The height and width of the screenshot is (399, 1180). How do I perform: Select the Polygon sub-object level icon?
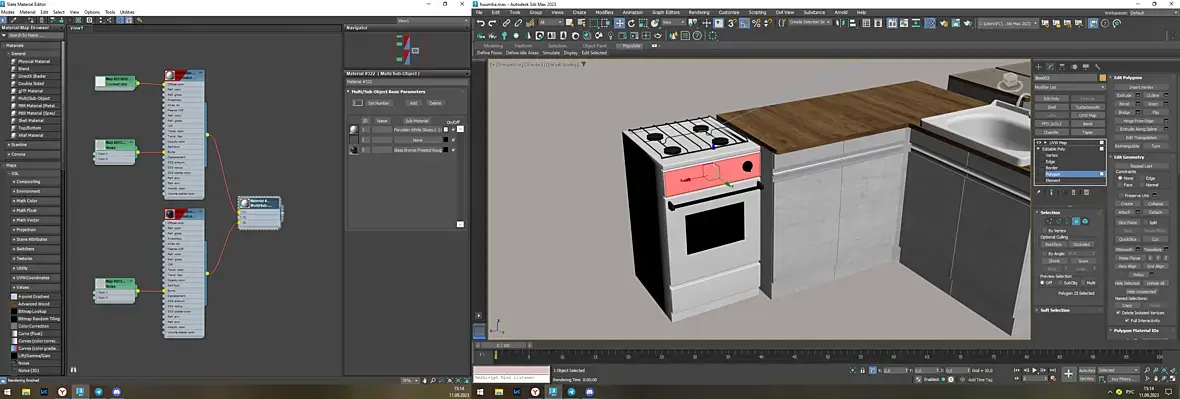pyautogui.click(x=1076, y=221)
